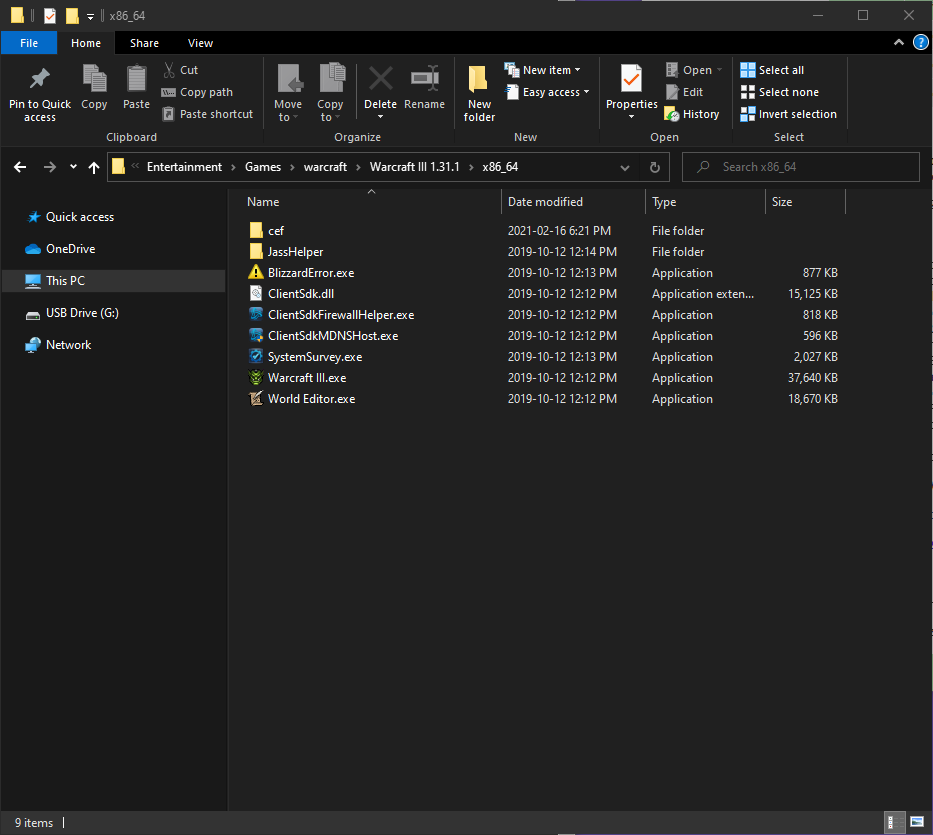Select Copy path in Clipboard group
Screen dimensions: 933x835
coord(198,92)
